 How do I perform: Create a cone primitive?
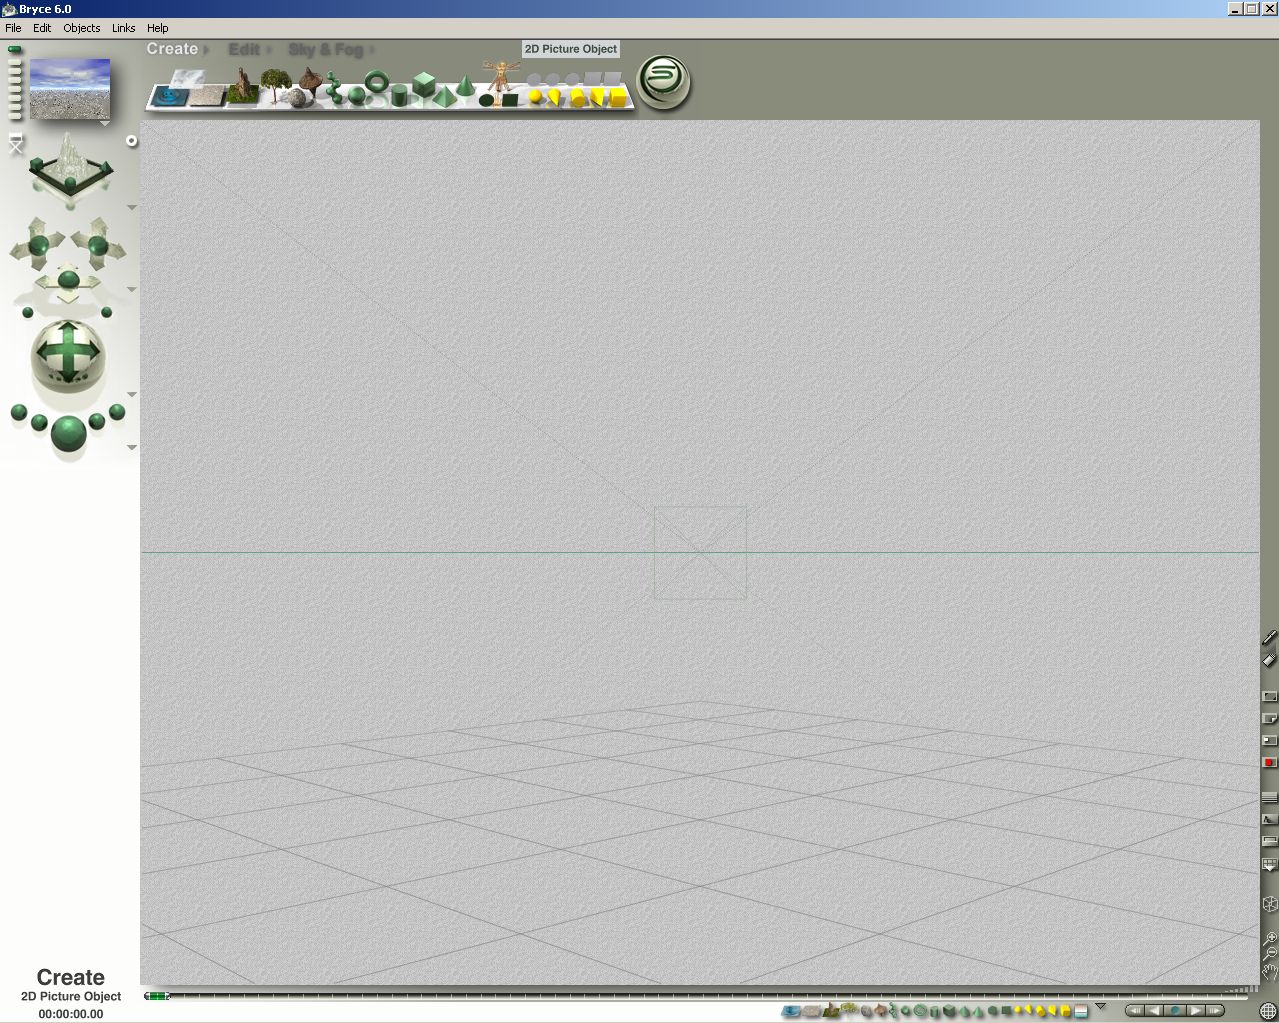coord(465,85)
